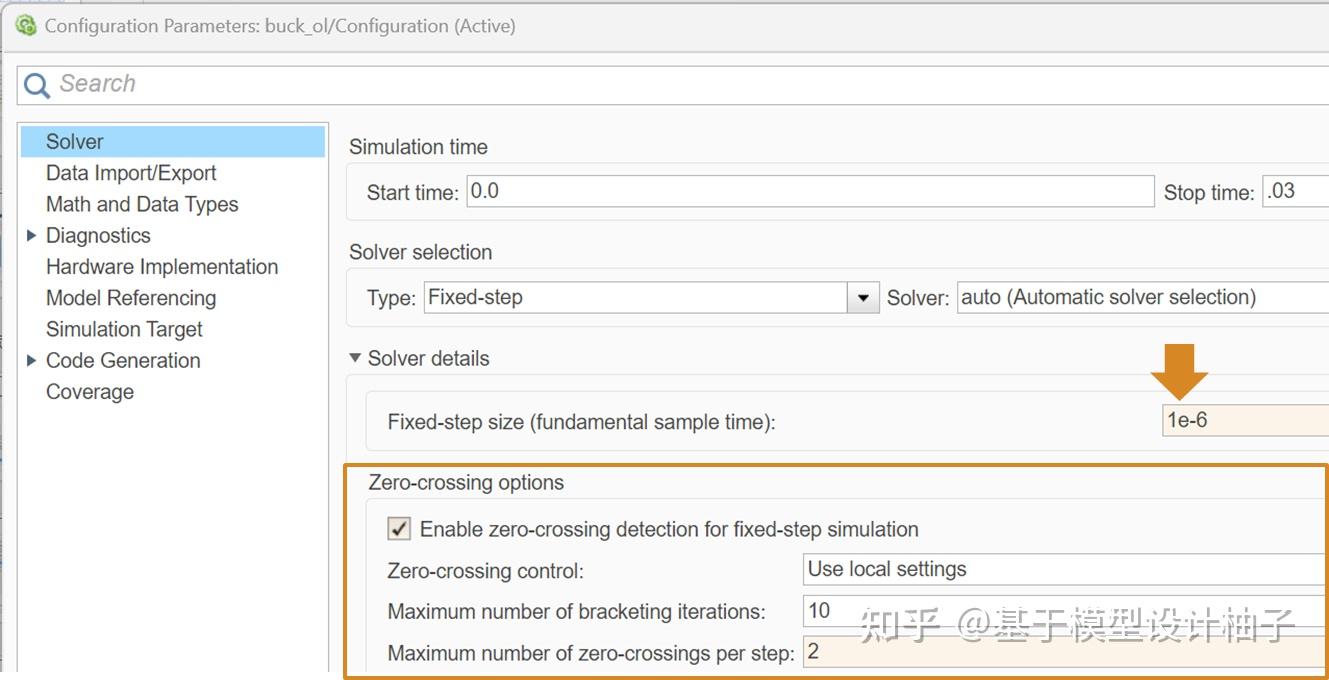The height and width of the screenshot is (680, 1329).
Task: Go to Math and Data Types
Action: click(x=142, y=204)
